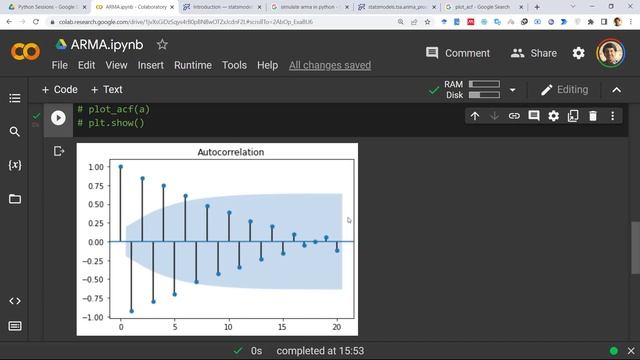Click the '# plt.show()' code line

click(x=111, y=123)
